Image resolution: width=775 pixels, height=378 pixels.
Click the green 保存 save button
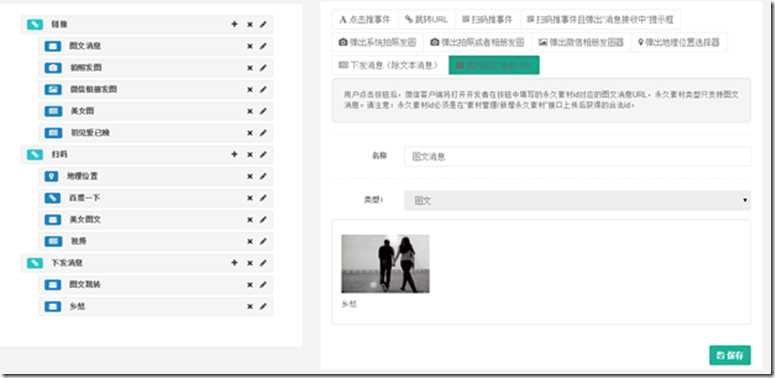[730, 355]
